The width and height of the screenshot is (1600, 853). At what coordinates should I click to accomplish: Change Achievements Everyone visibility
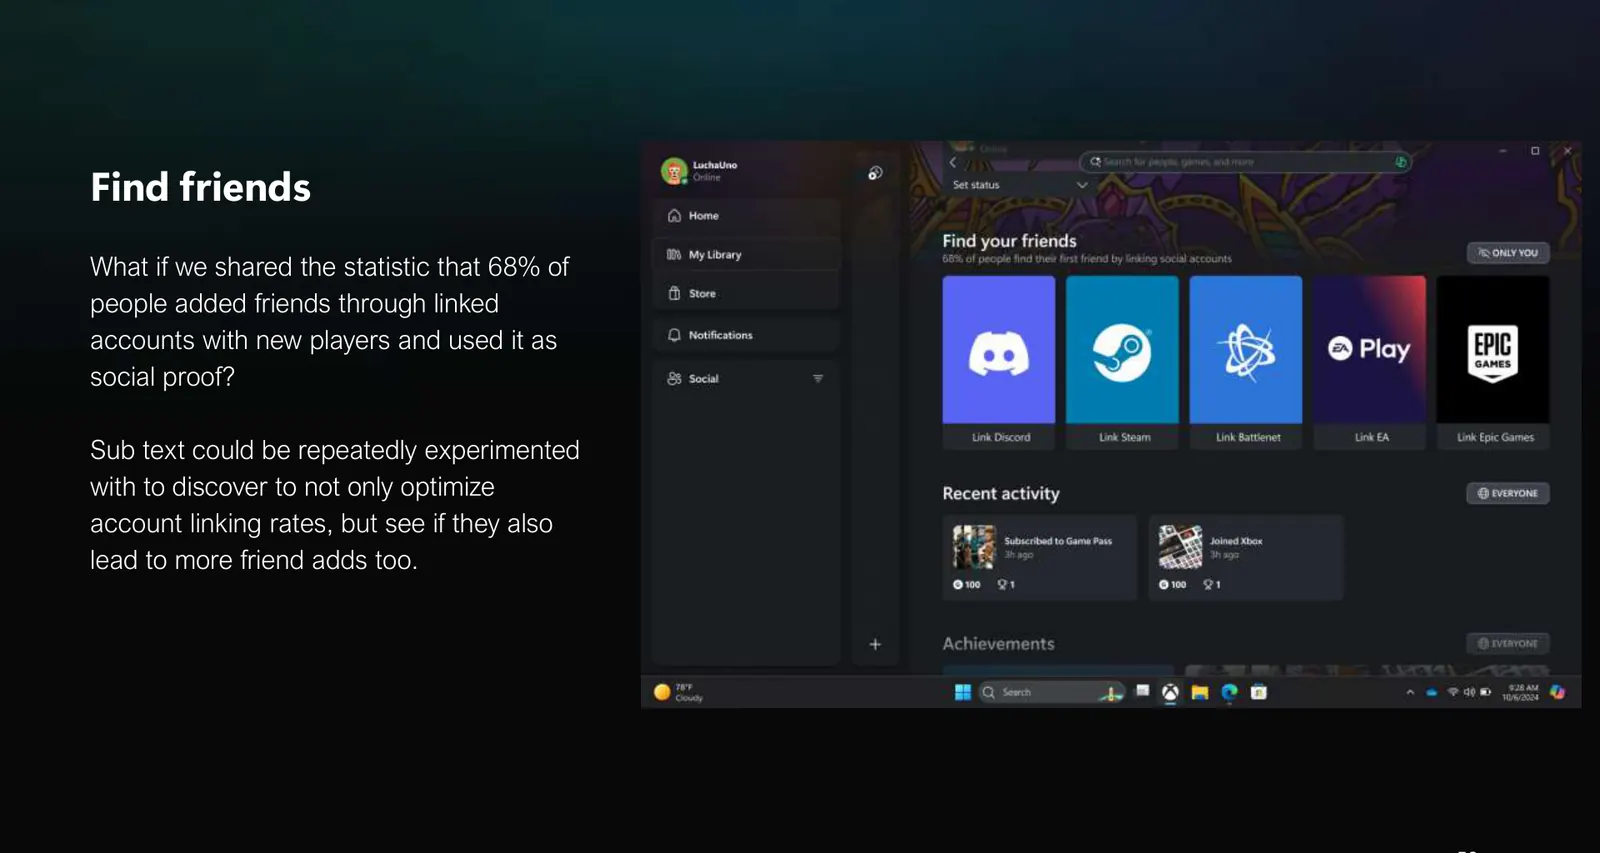click(x=1508, y=643)
